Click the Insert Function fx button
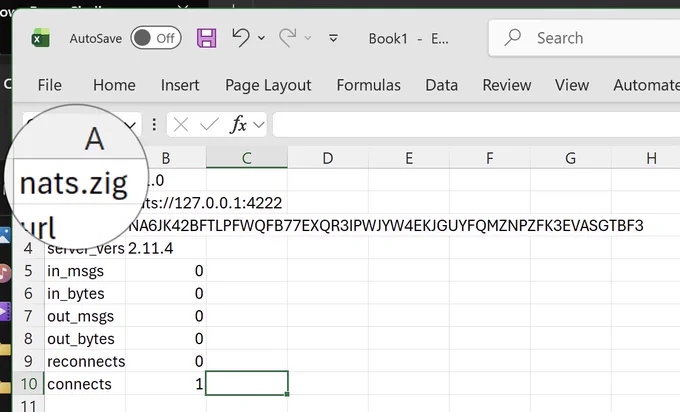The image size is (680, 412). click(238, 125)
